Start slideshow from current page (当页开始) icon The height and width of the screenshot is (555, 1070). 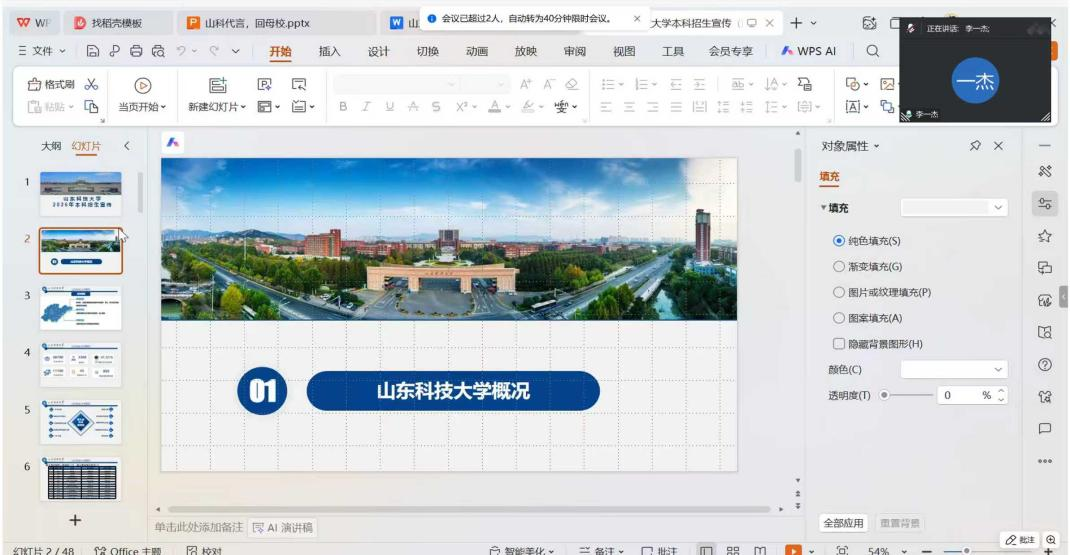point(143,86)
